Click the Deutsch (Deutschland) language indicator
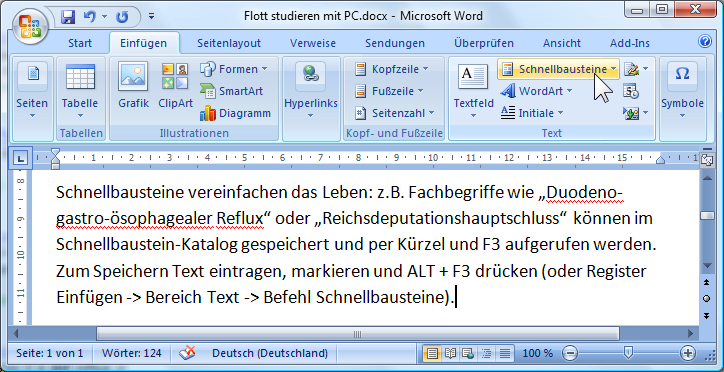This screenshot has width=724, height=372. (x=270, y=354)
